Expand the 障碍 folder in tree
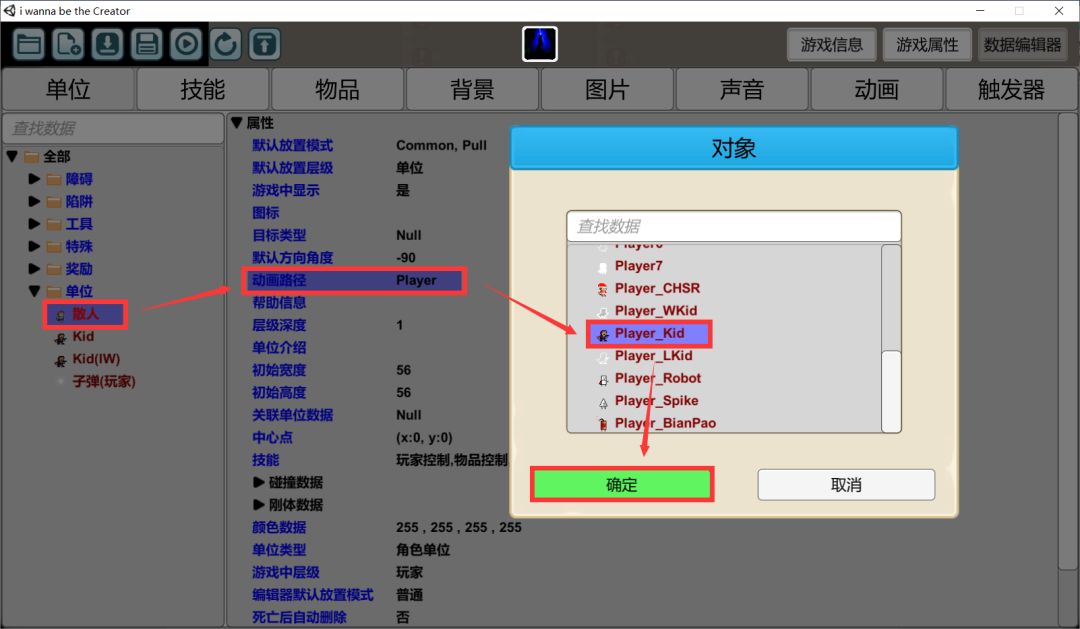The width and height of the screenshot is (1080, 629). tap(34, 179)
